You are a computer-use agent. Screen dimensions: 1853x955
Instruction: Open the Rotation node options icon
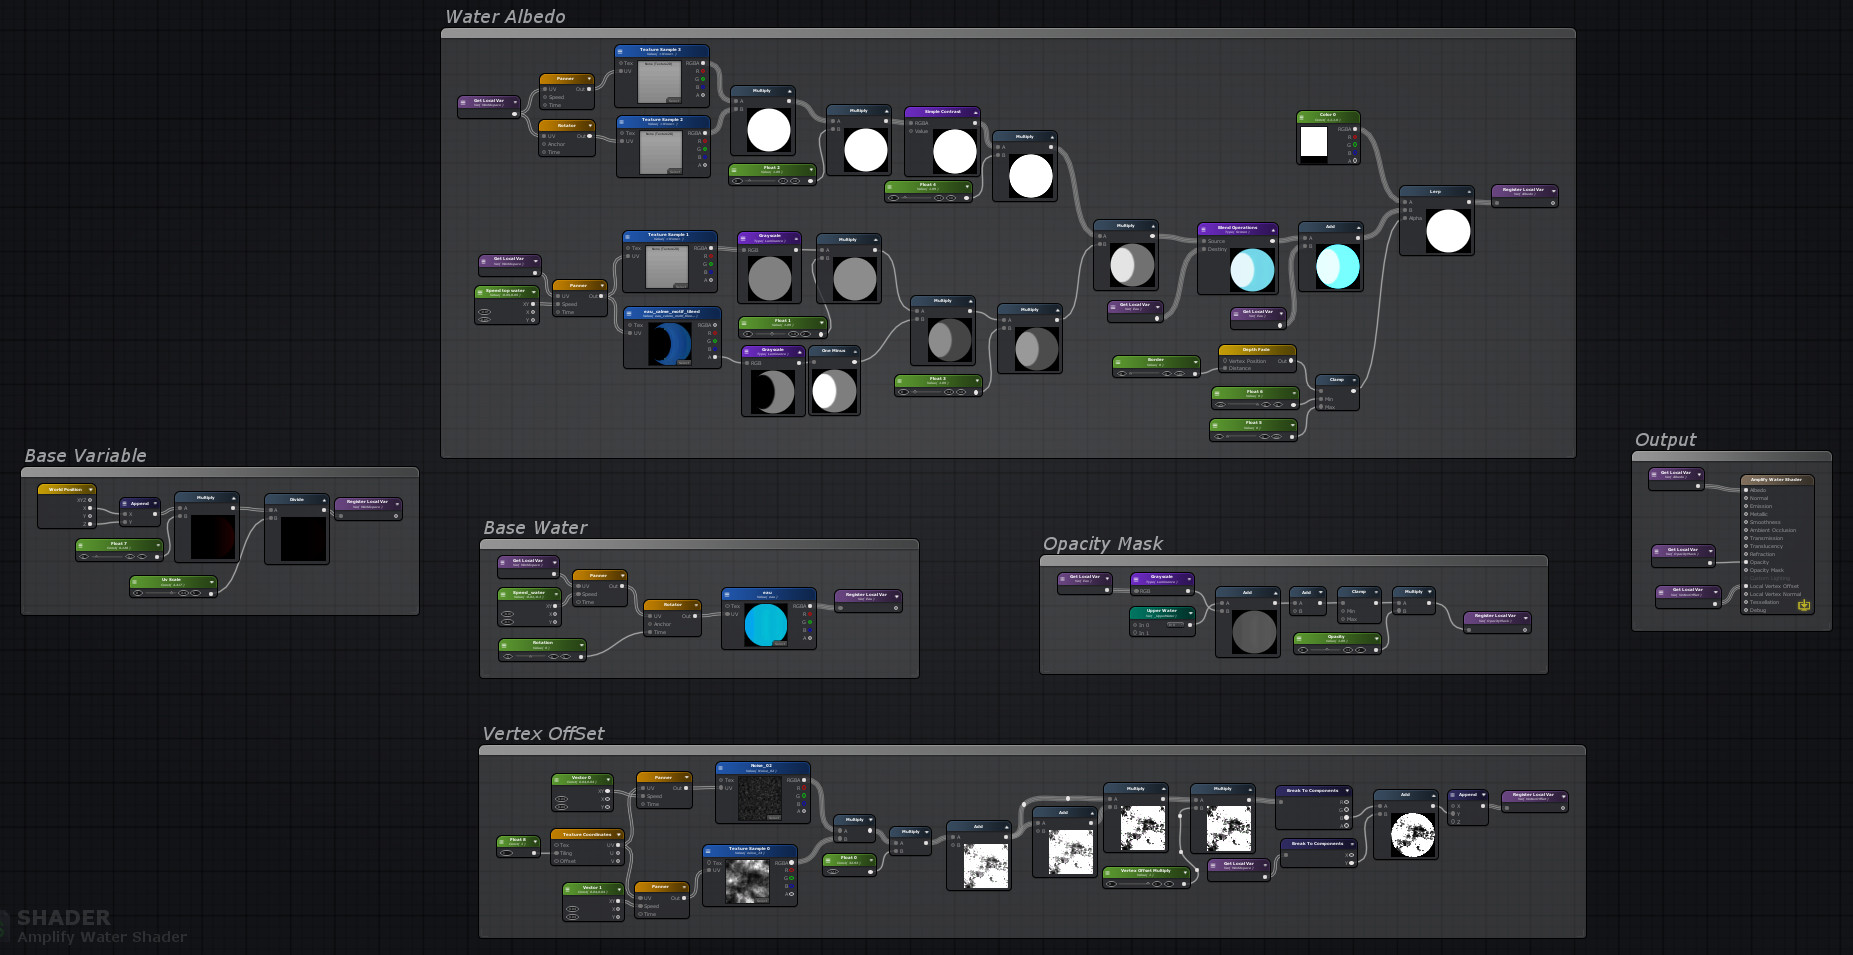[504, 644]
